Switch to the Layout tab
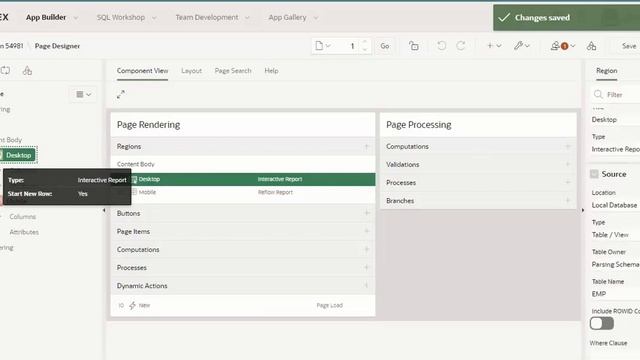The height and width of the screenshot is (360, 640). [191, 71]
